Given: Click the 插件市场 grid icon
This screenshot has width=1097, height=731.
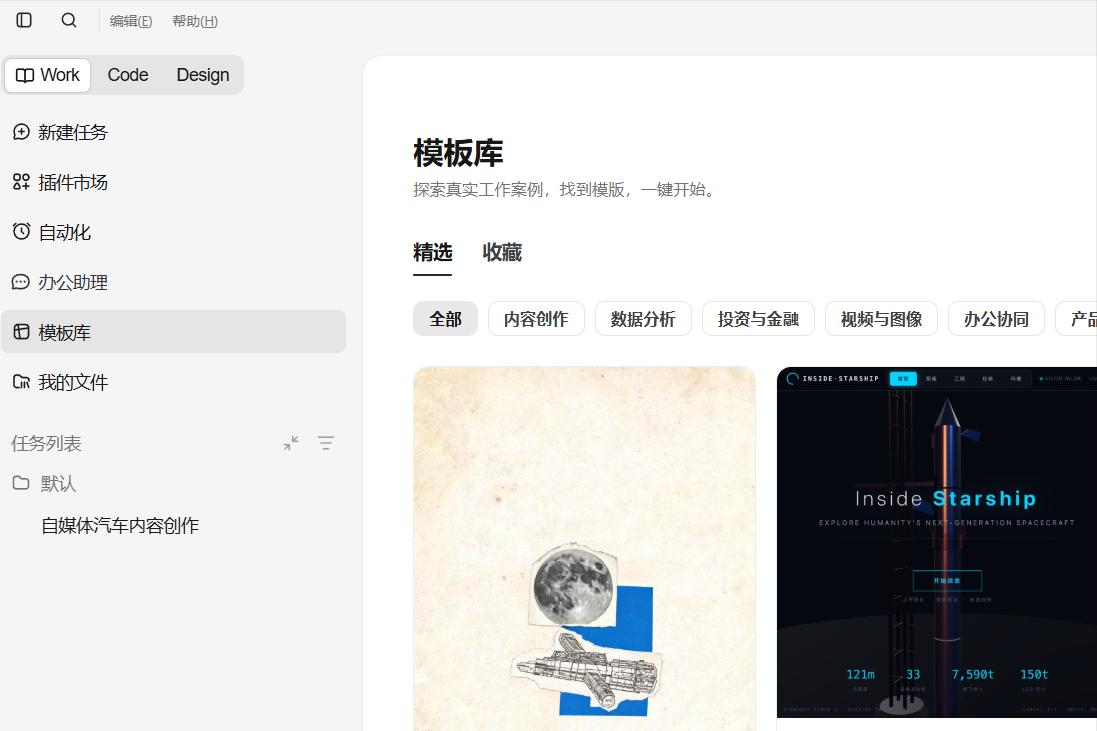Looking at the screenshot, I should pos(22,182).
